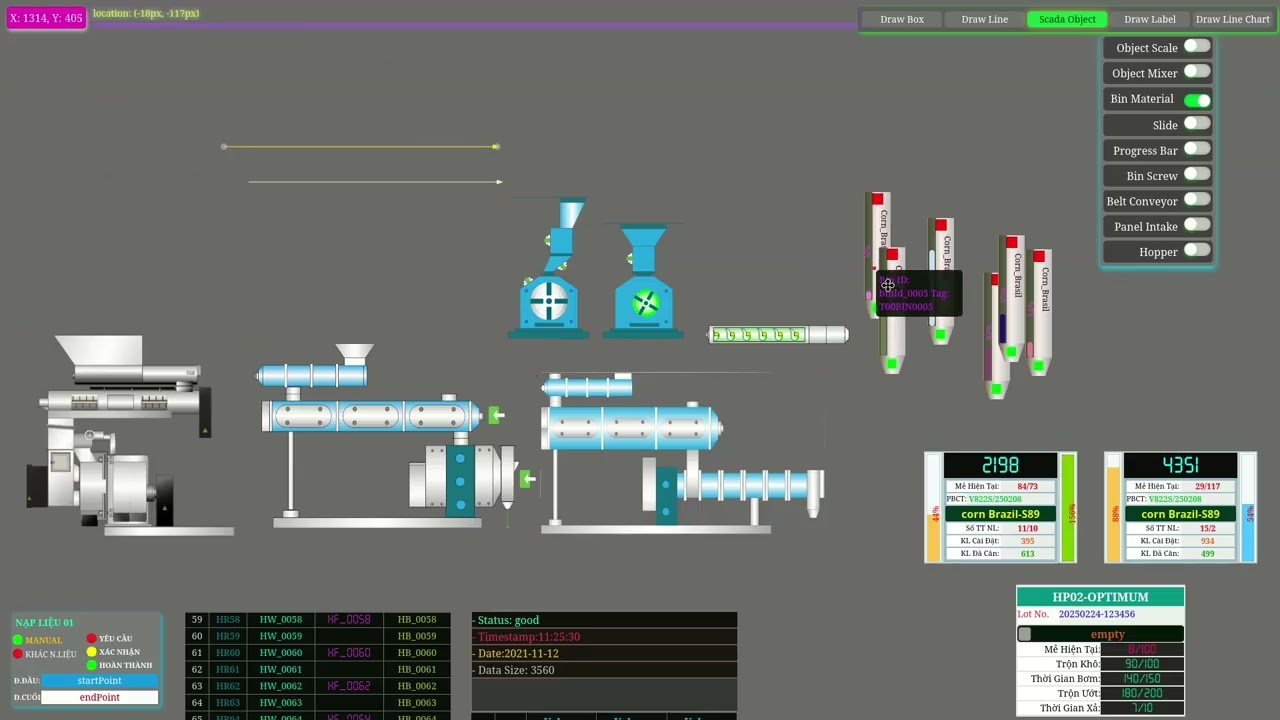The image size is (1280, 720).
Task: Click the green arrow on left extruder outlet
Action: pyautogui.click(x=496, y=414)
